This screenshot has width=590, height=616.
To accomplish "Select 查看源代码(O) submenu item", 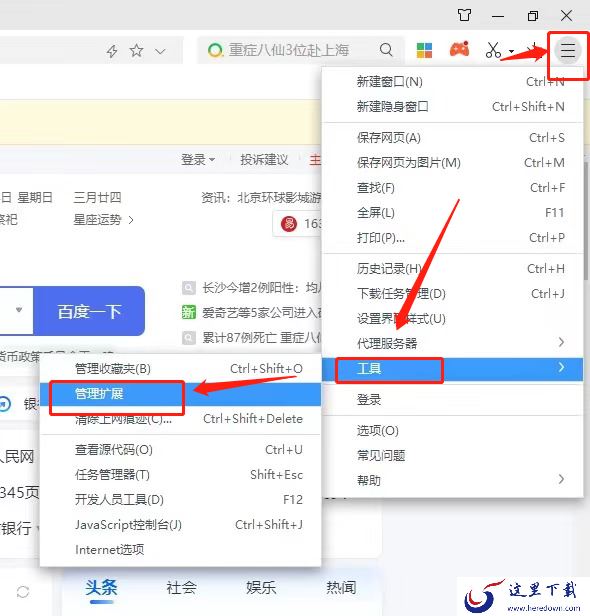I will pyautogui.click(x=181, y=450).
